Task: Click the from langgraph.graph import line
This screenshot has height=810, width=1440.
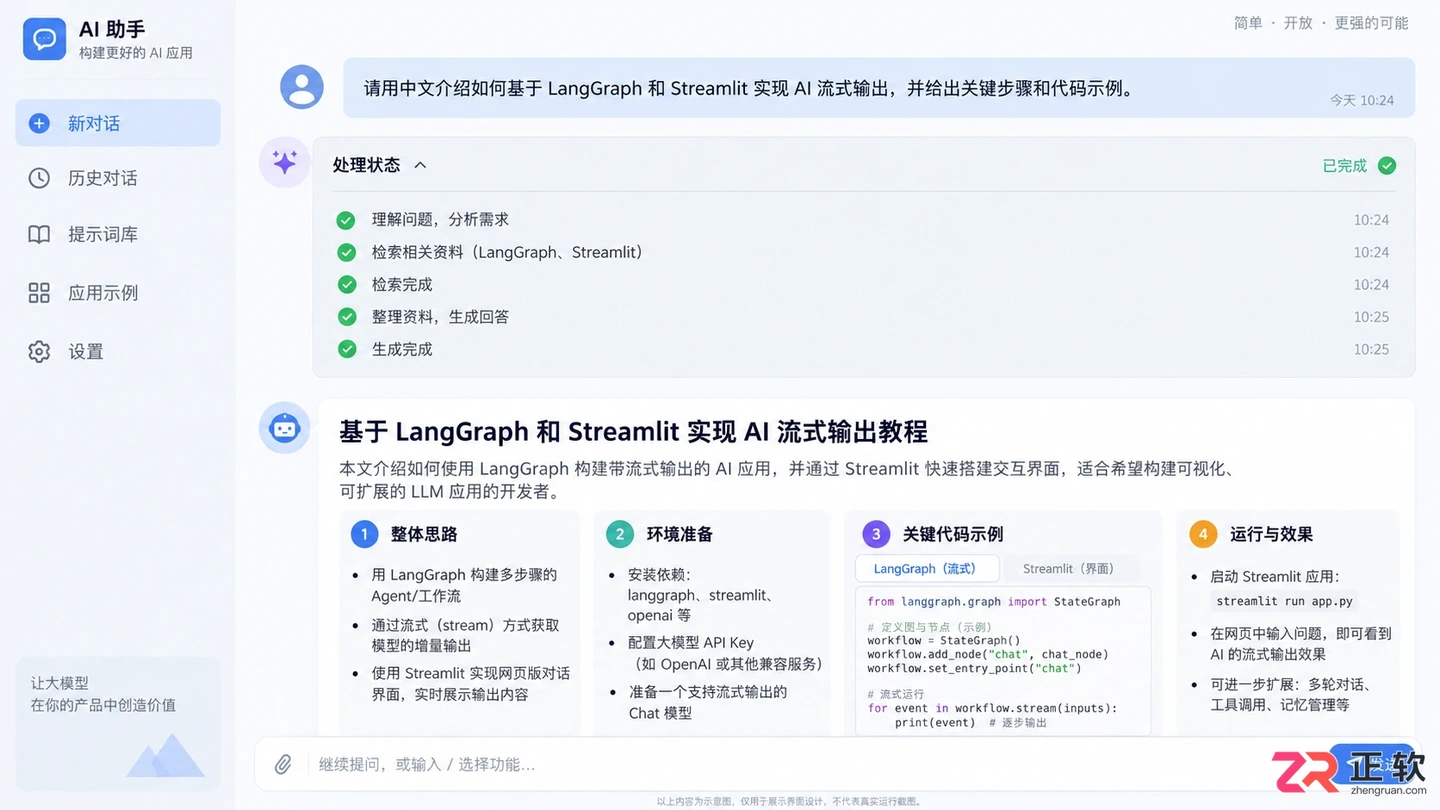Action: pyautogui.click(x=994, y=602)
